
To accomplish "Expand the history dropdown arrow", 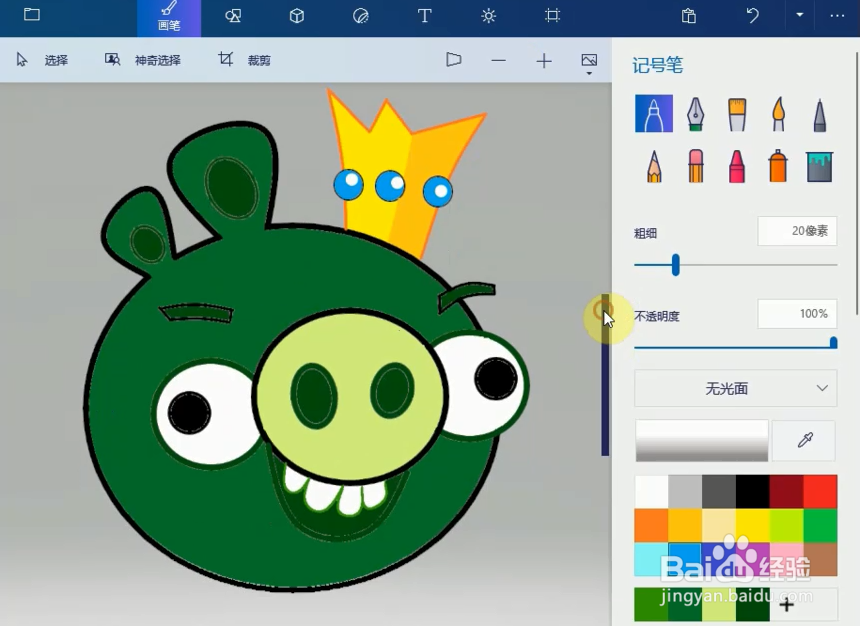I will click(x=800, y=15).
